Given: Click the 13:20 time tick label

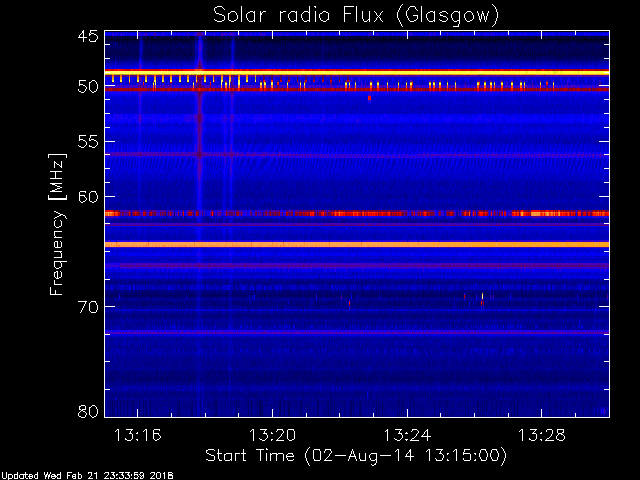Looking at the screenshot, I should pyautogui.click(x=272, y=436).
